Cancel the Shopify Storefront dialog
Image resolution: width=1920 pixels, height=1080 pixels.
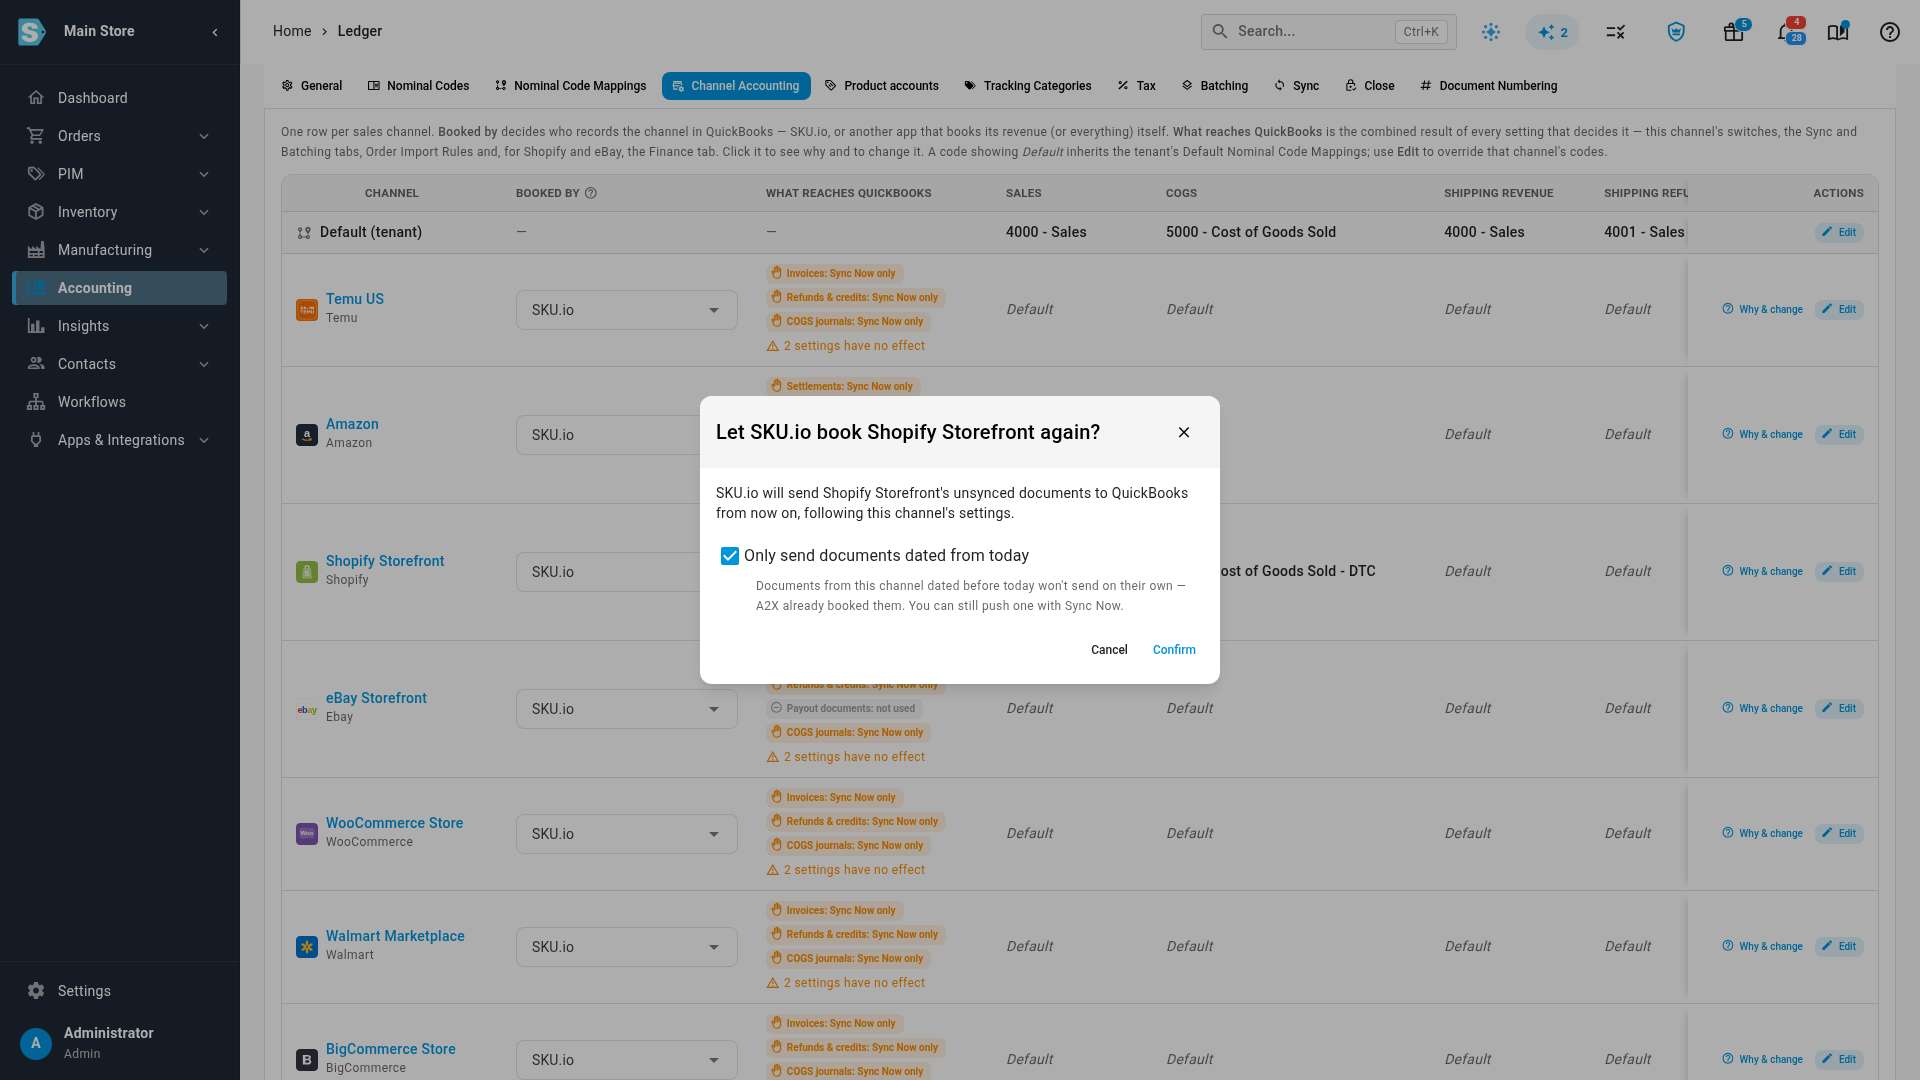pos(1109,650)
